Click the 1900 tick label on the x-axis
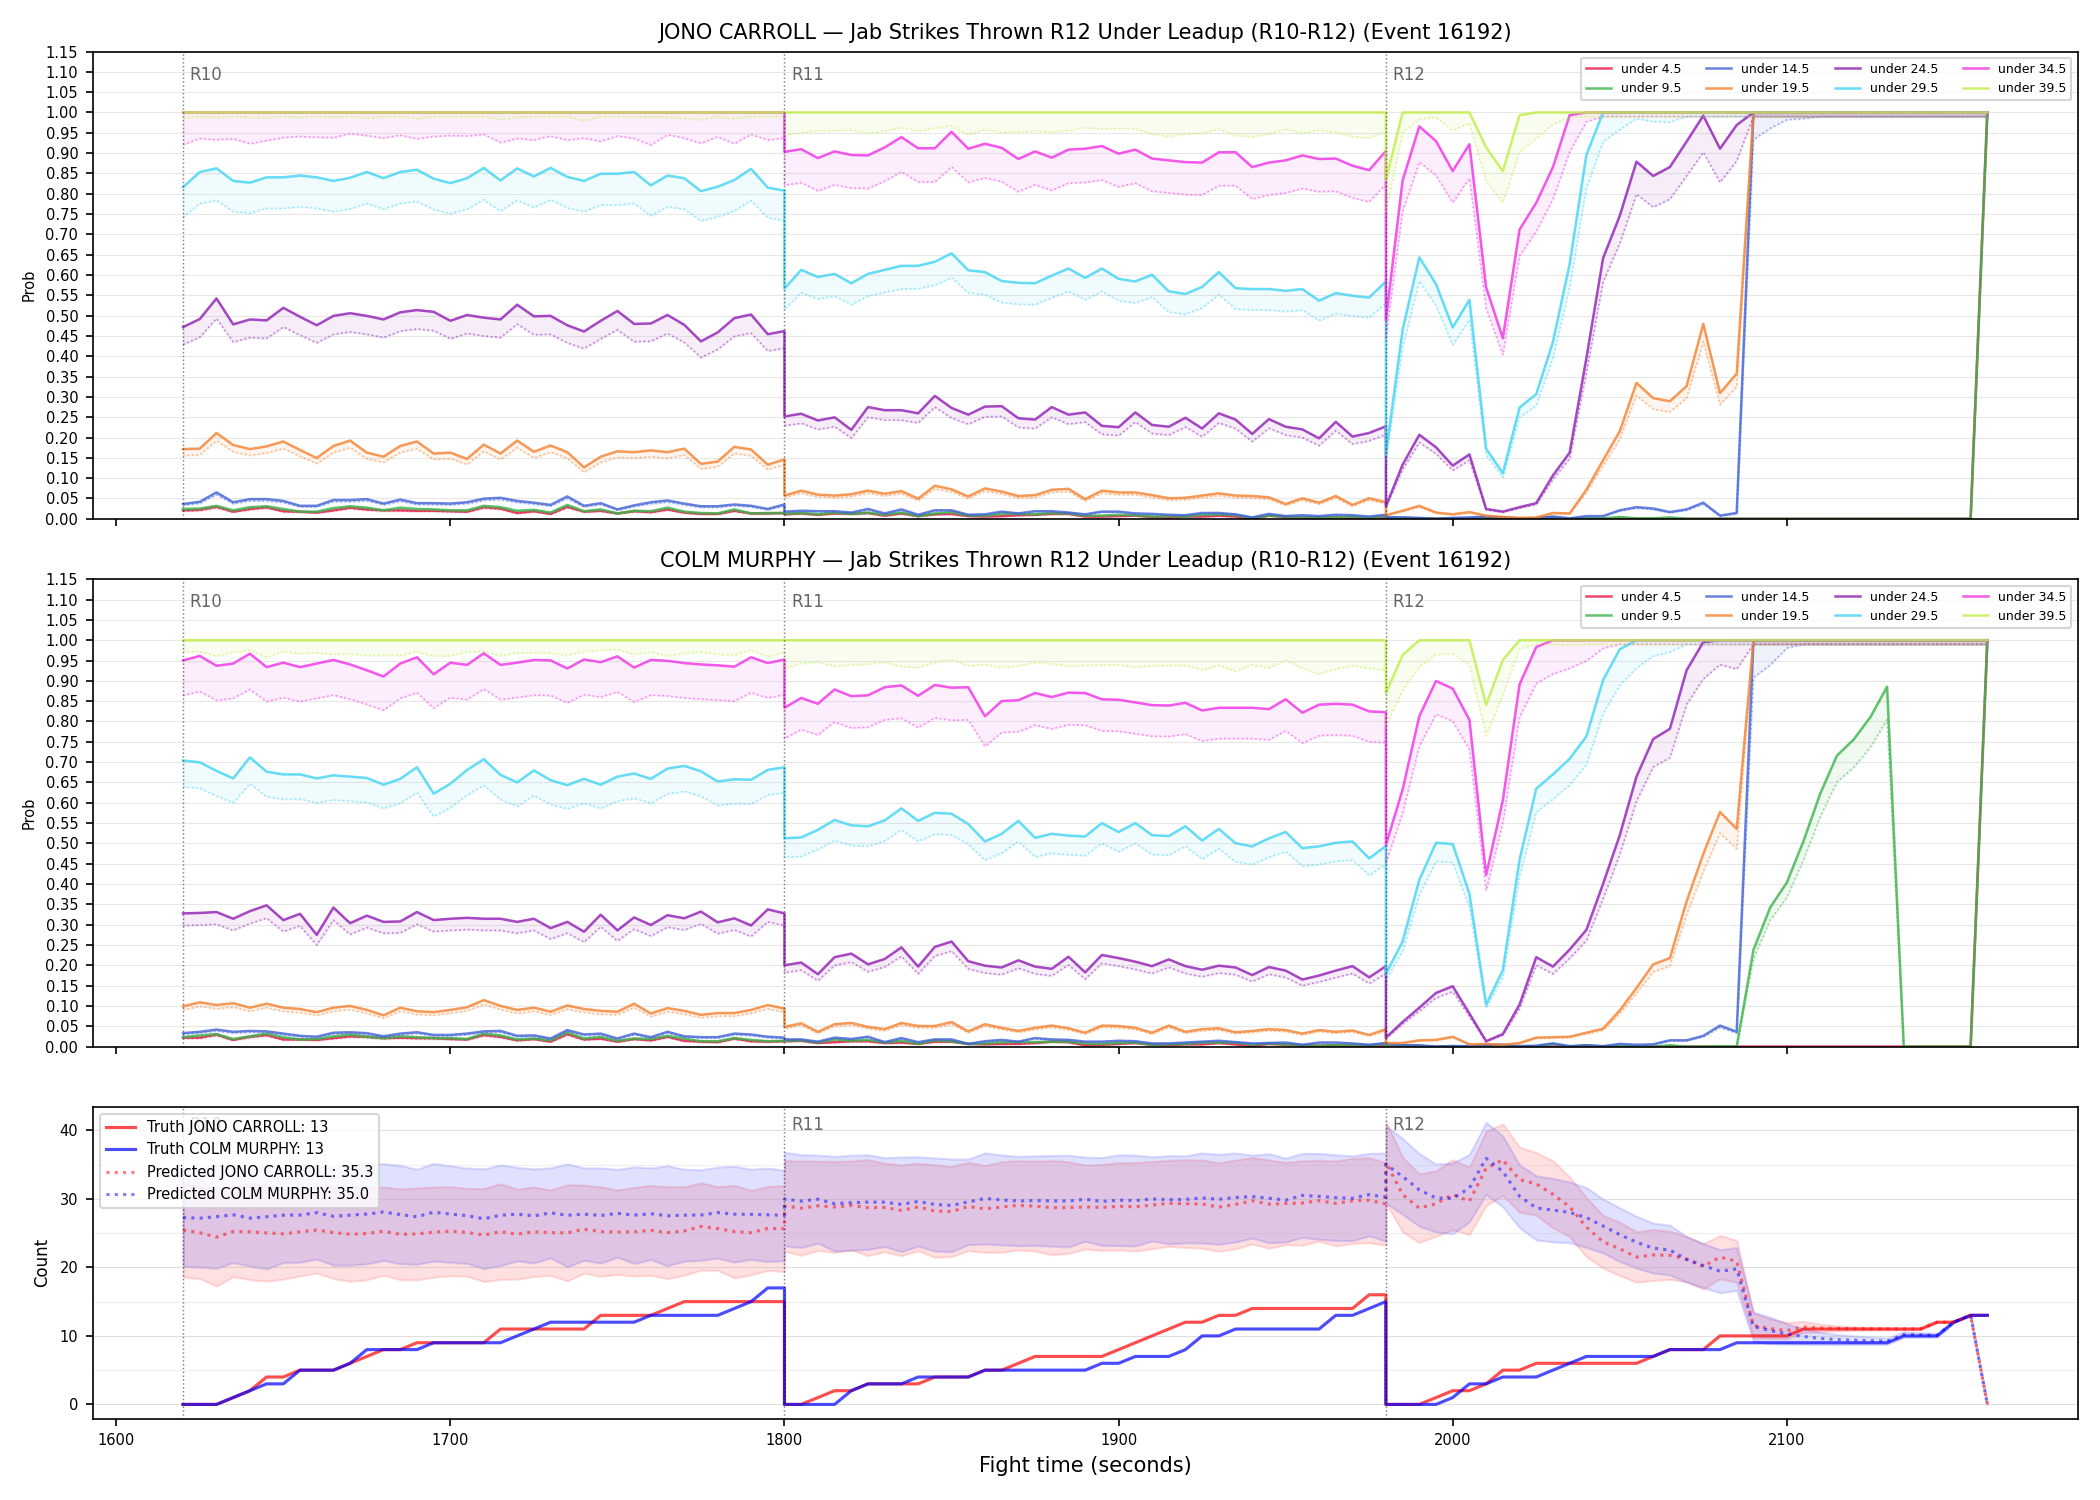Screen dimensions: 2100x1500 point(1118,1439)
